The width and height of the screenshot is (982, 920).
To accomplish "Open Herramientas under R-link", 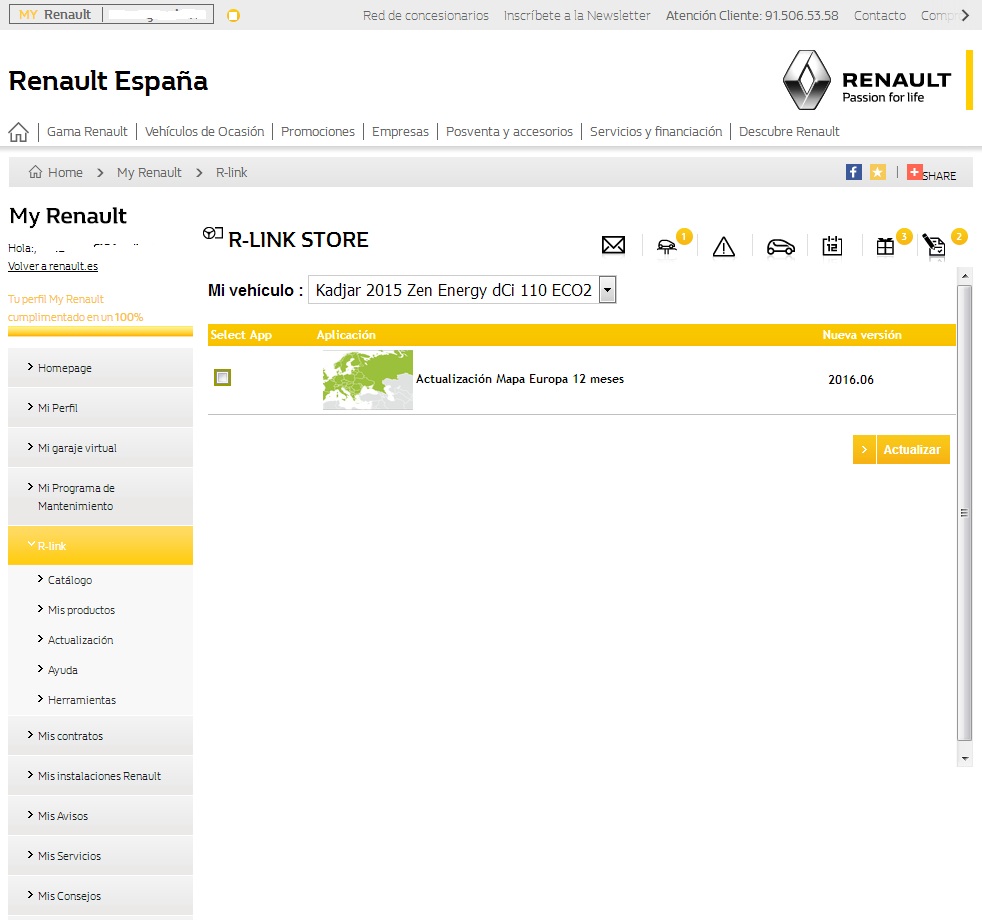I will (81, 700).
